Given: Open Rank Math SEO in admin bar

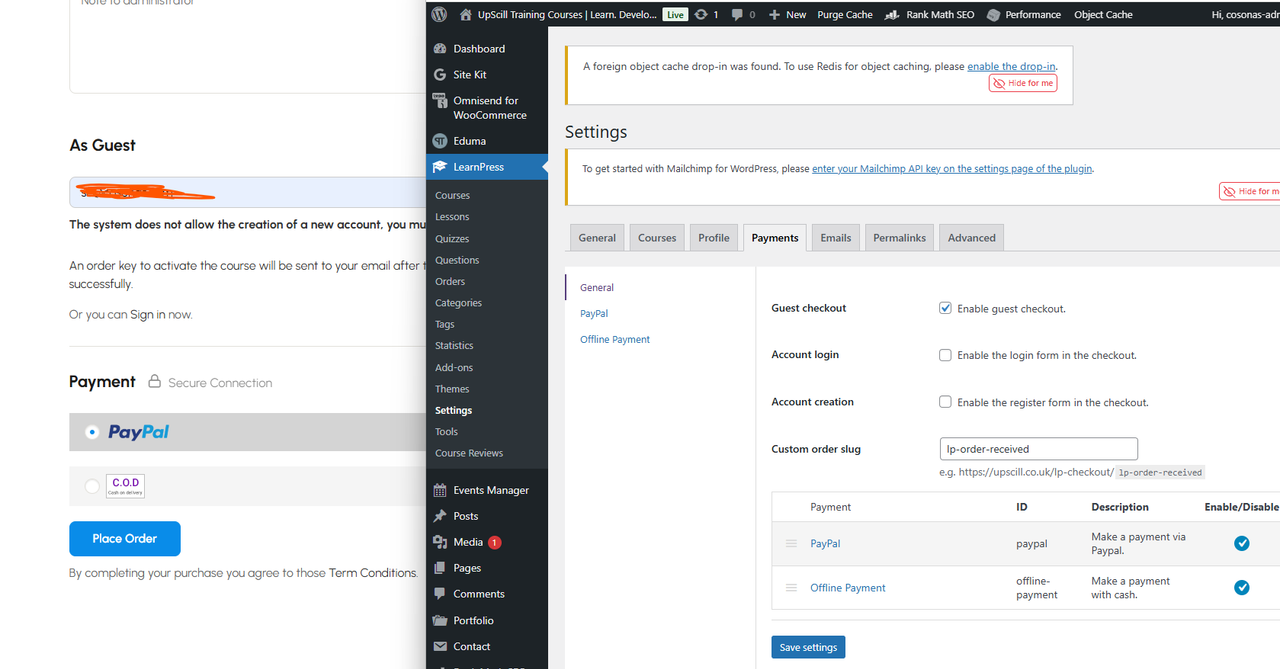Looking at the screenshot, I should (x=929, y=14).
